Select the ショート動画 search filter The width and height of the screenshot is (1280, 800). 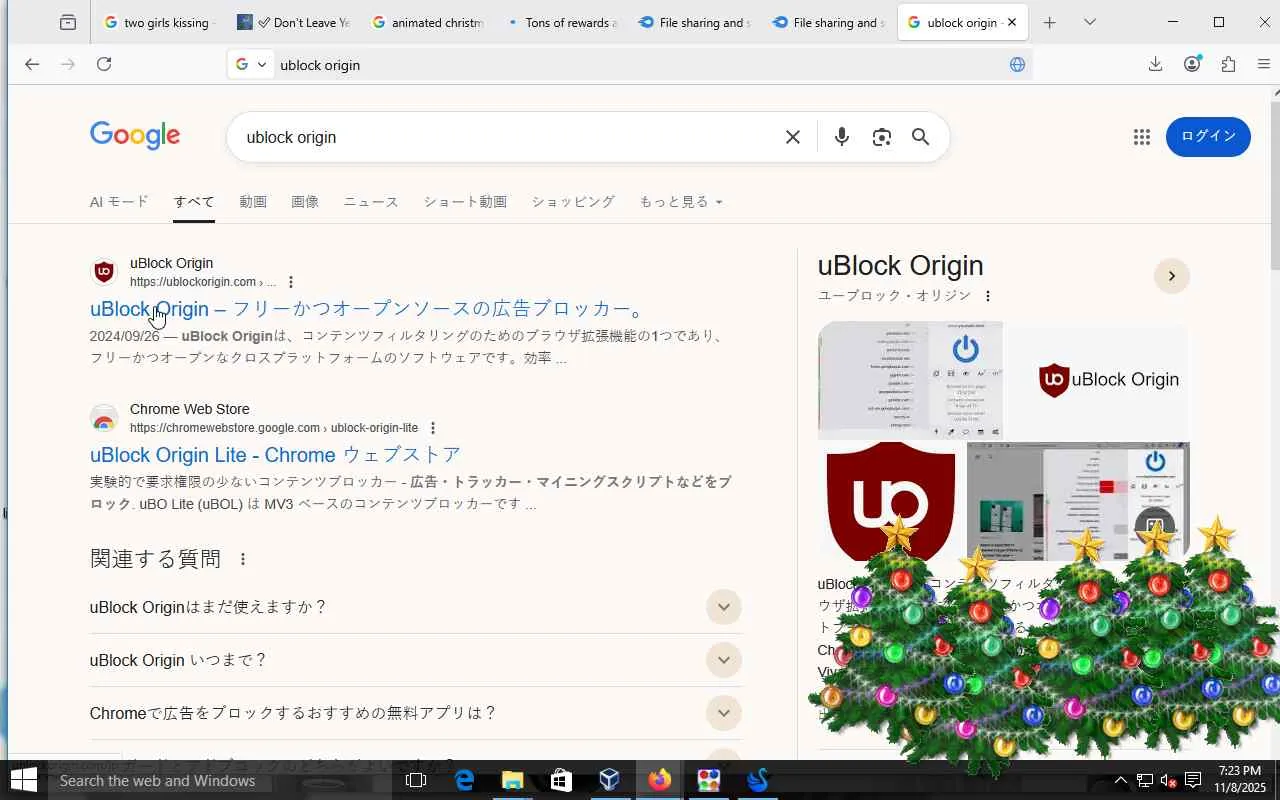coord(465,202)
